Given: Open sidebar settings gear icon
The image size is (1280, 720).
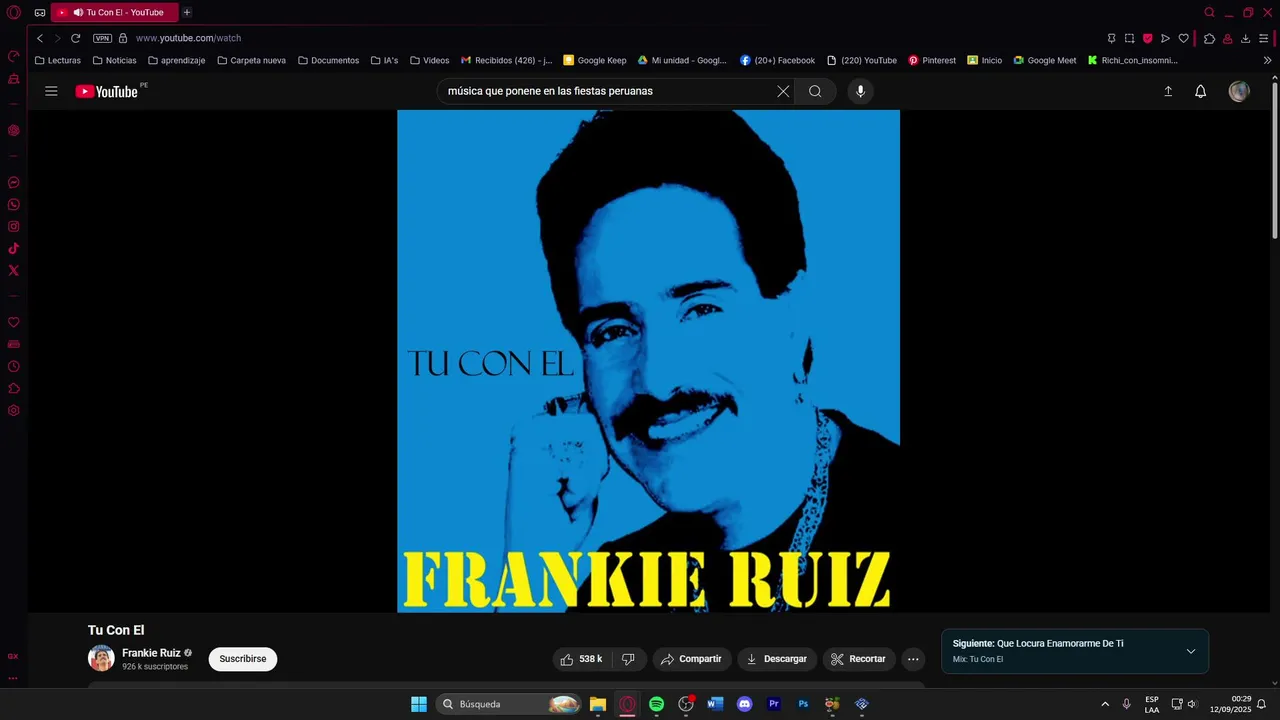Looking at the screenshot, I should [14, 410].
